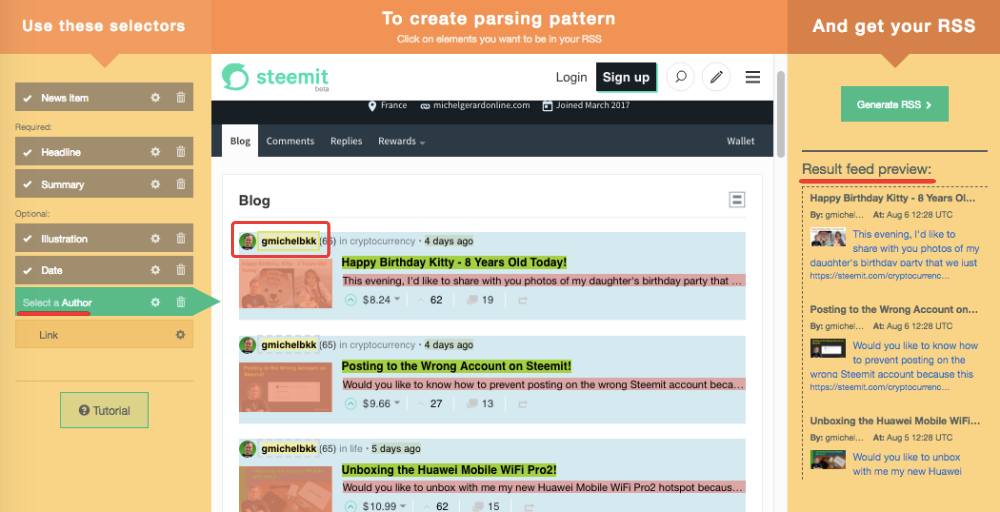Switch to the Blog tab
The height and width of the screenshot is (512, 1000).
coord(240,141)
